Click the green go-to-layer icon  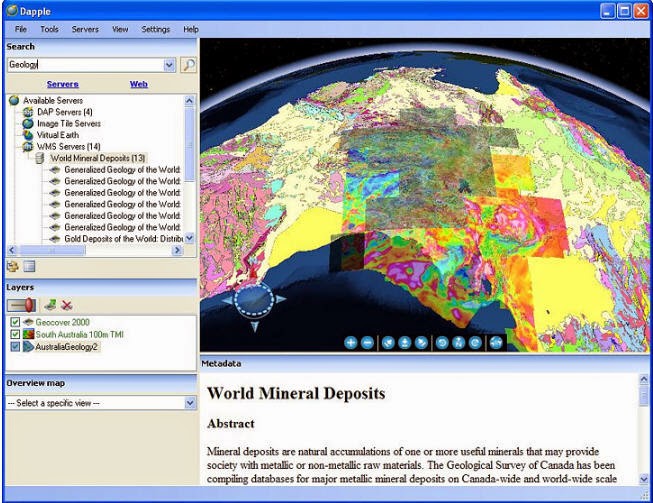51,305
